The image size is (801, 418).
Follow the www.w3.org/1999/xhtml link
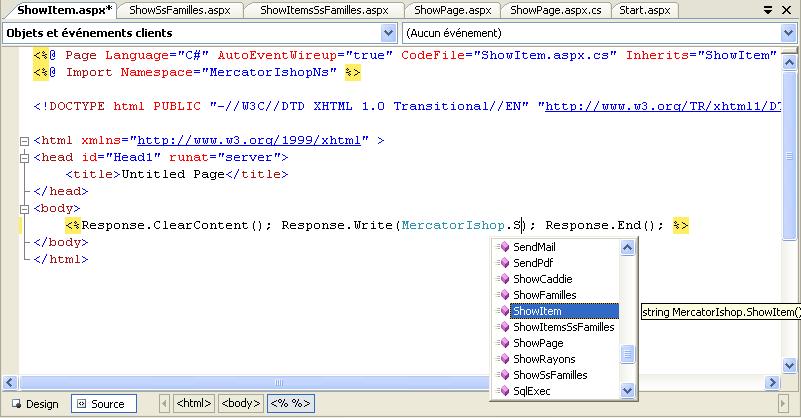click(249, 140)
